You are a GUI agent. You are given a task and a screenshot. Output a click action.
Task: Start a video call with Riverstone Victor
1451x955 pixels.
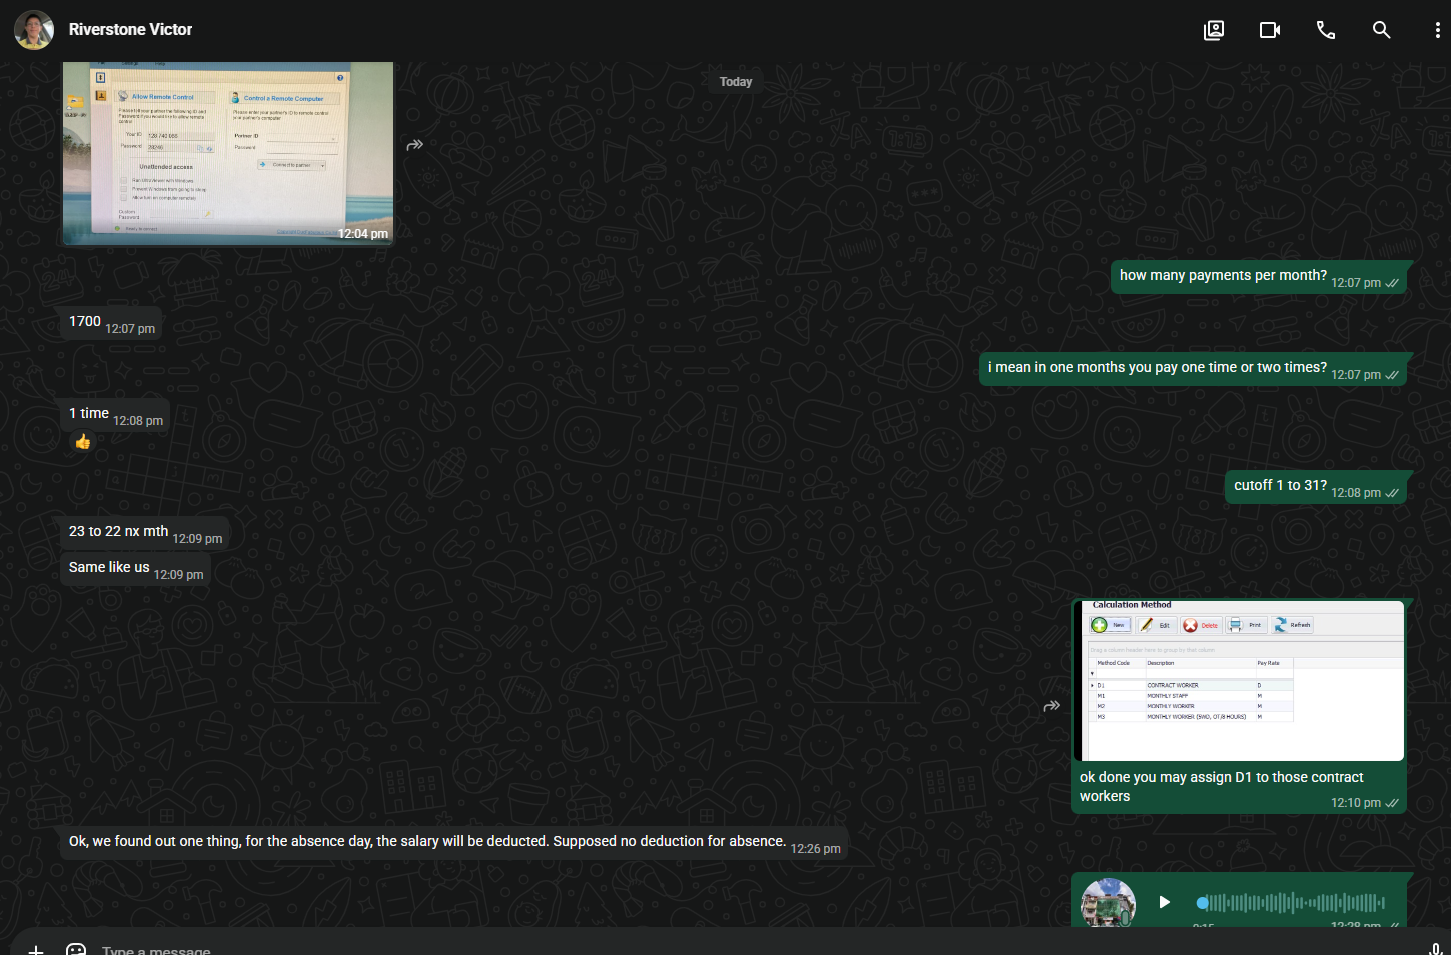tap(1270, 30)
